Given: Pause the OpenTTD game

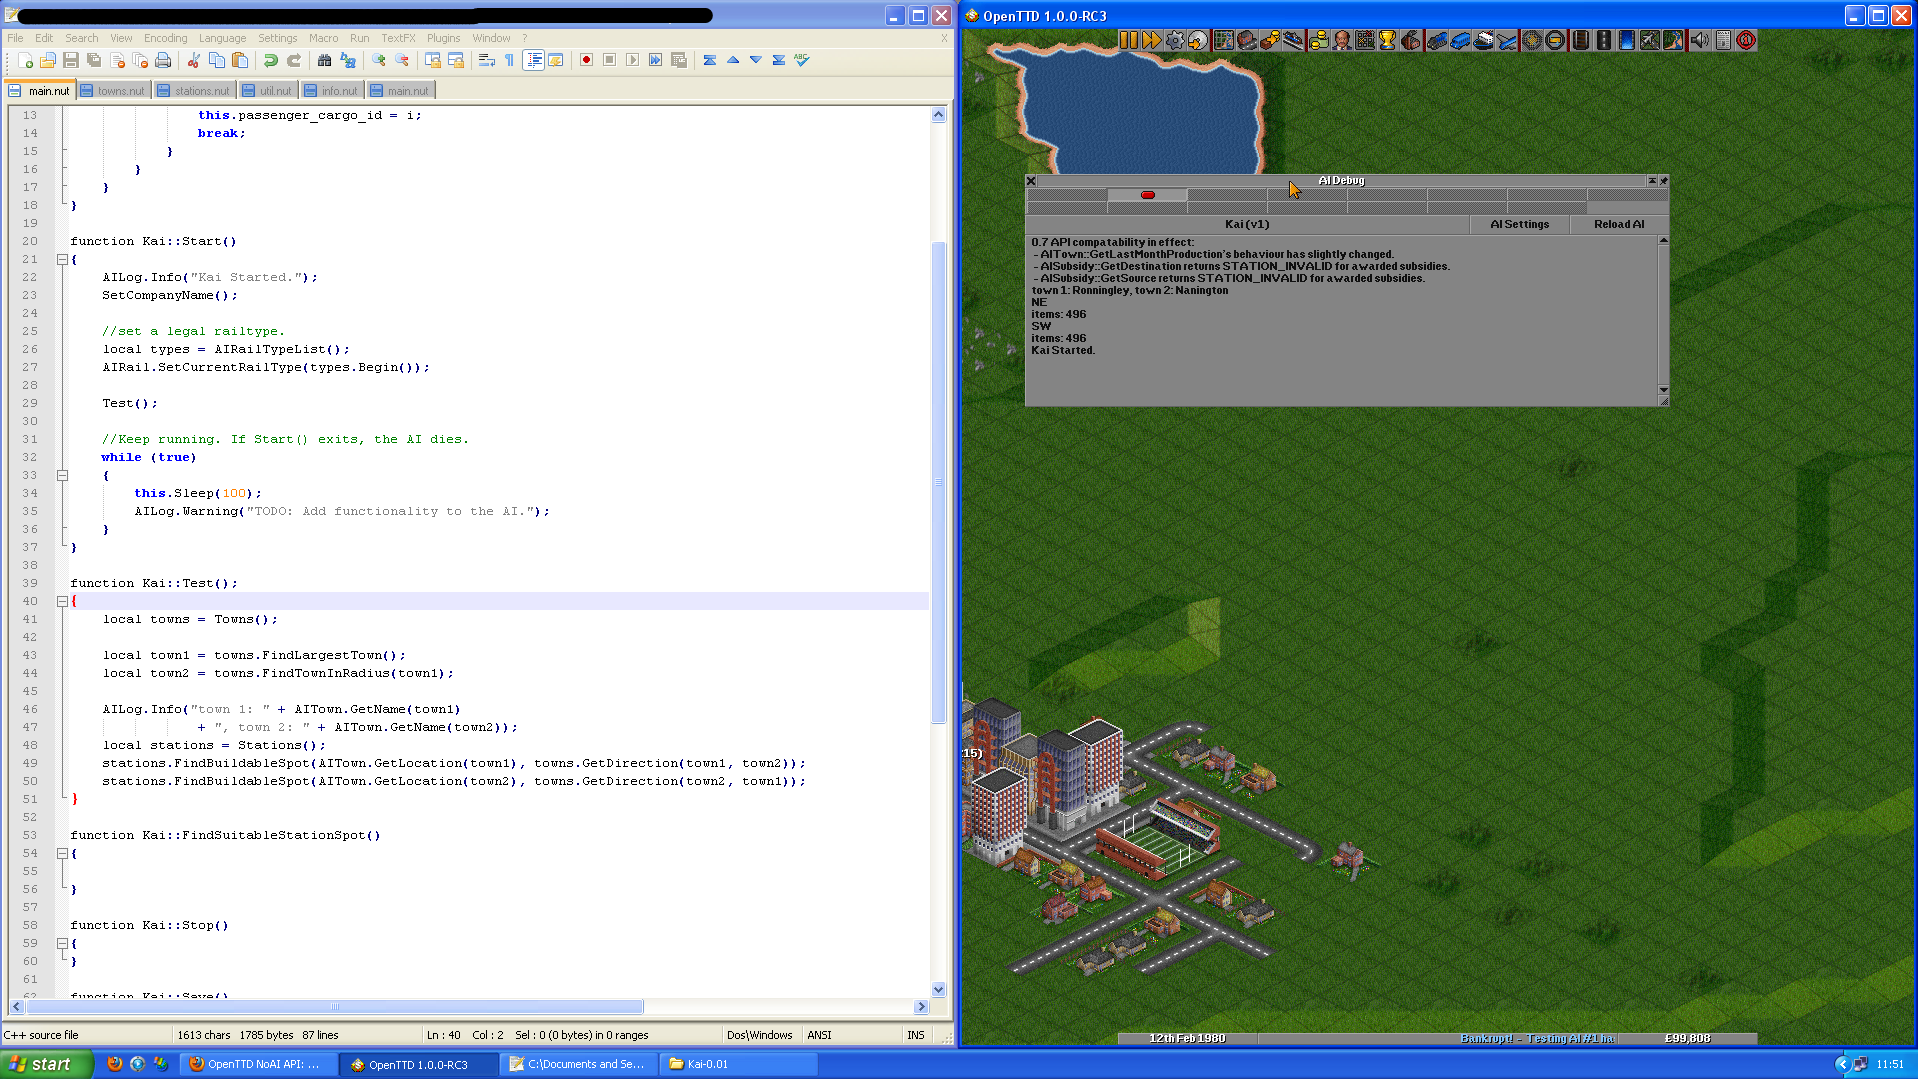Looking at the screenshot, I should coord(1128,40).
